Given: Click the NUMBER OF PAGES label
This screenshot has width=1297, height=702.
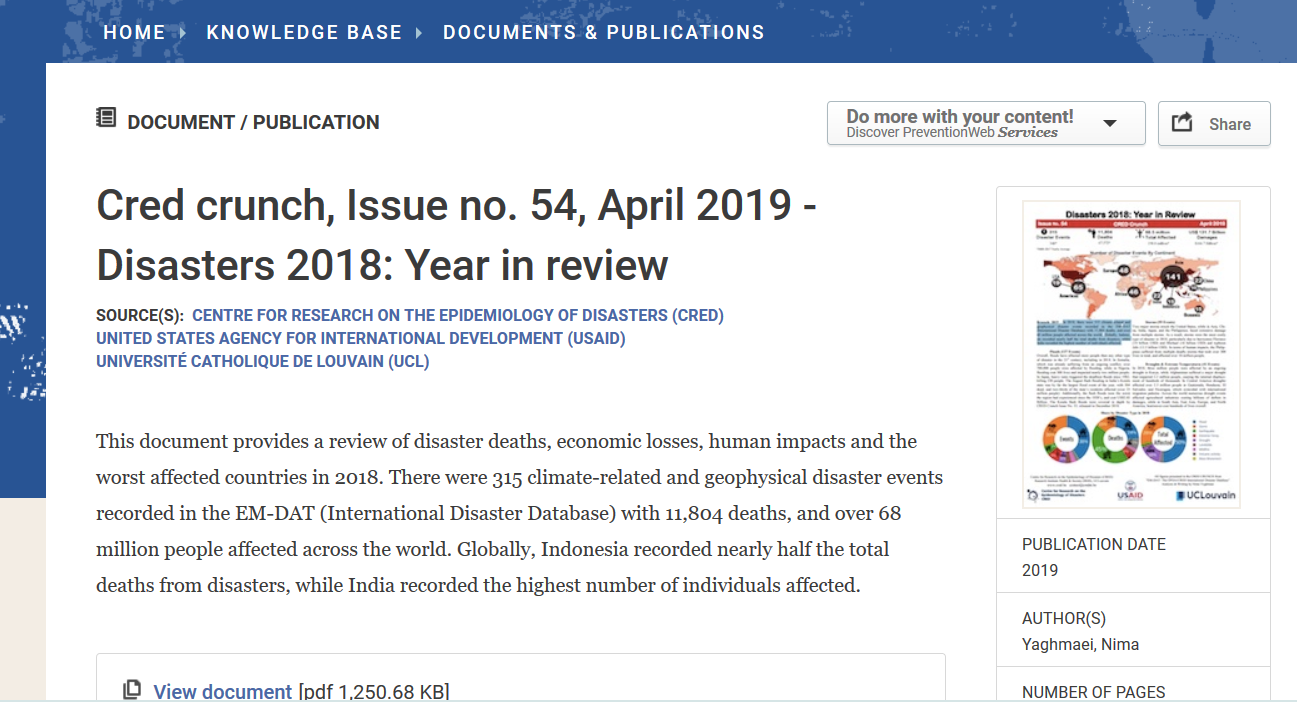Looking at the screenshot, I should pyautogui.click(x=1094, y=692).
